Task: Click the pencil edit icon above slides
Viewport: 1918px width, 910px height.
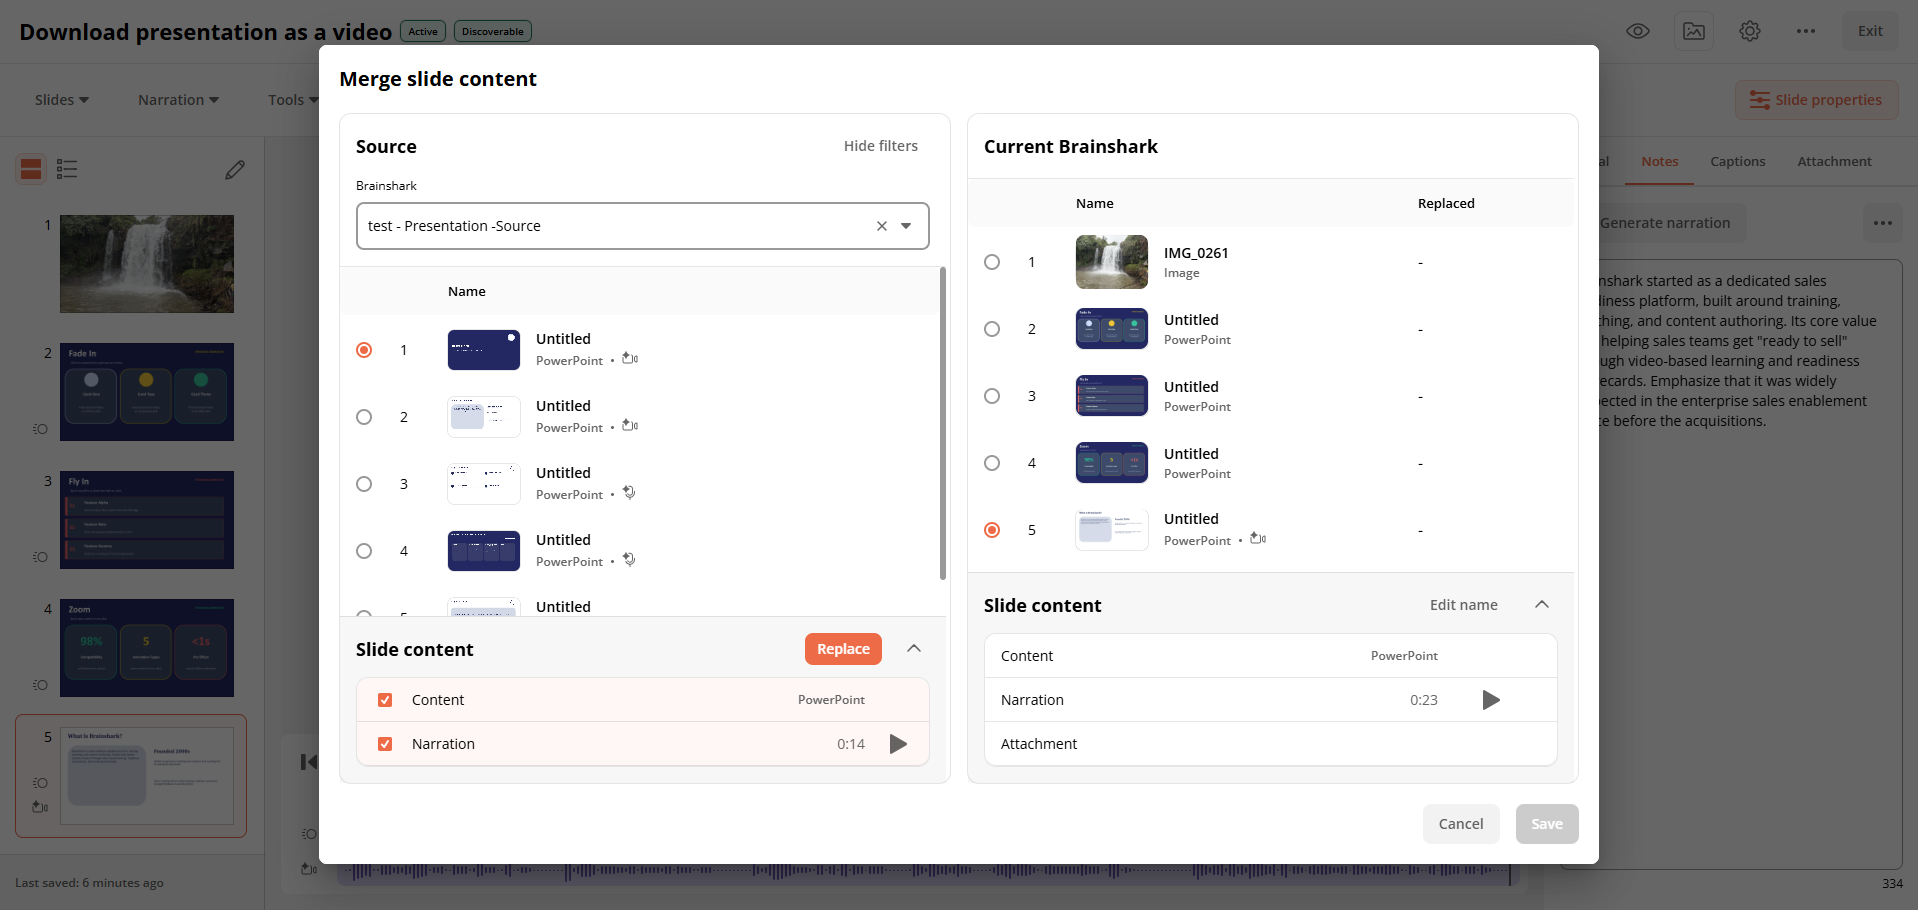Action: point(235,170)
